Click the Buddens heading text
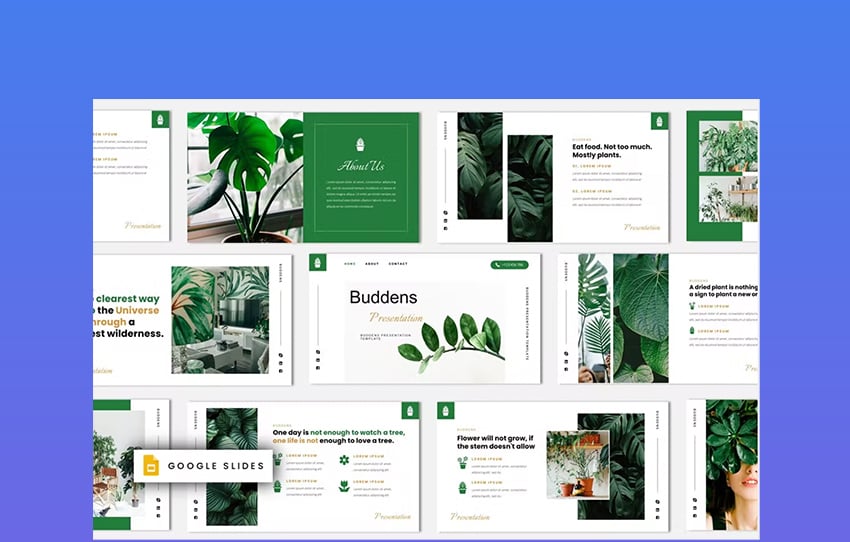Viewport: 850px width, 542px height. point(383,297)
